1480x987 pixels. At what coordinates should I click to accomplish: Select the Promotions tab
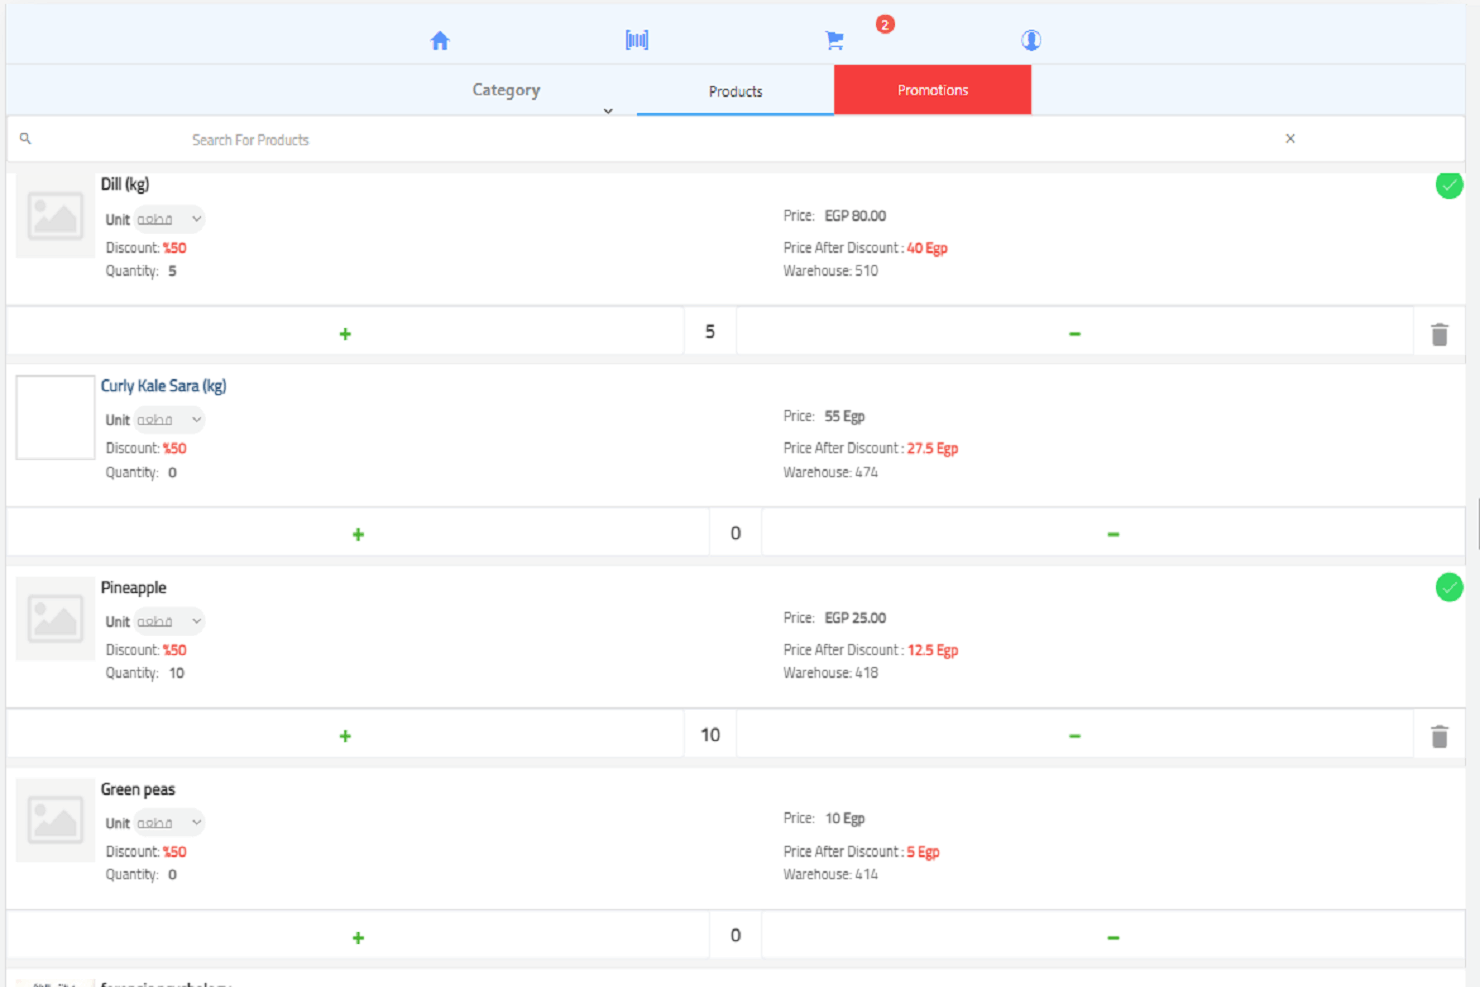tap(932, 89)
